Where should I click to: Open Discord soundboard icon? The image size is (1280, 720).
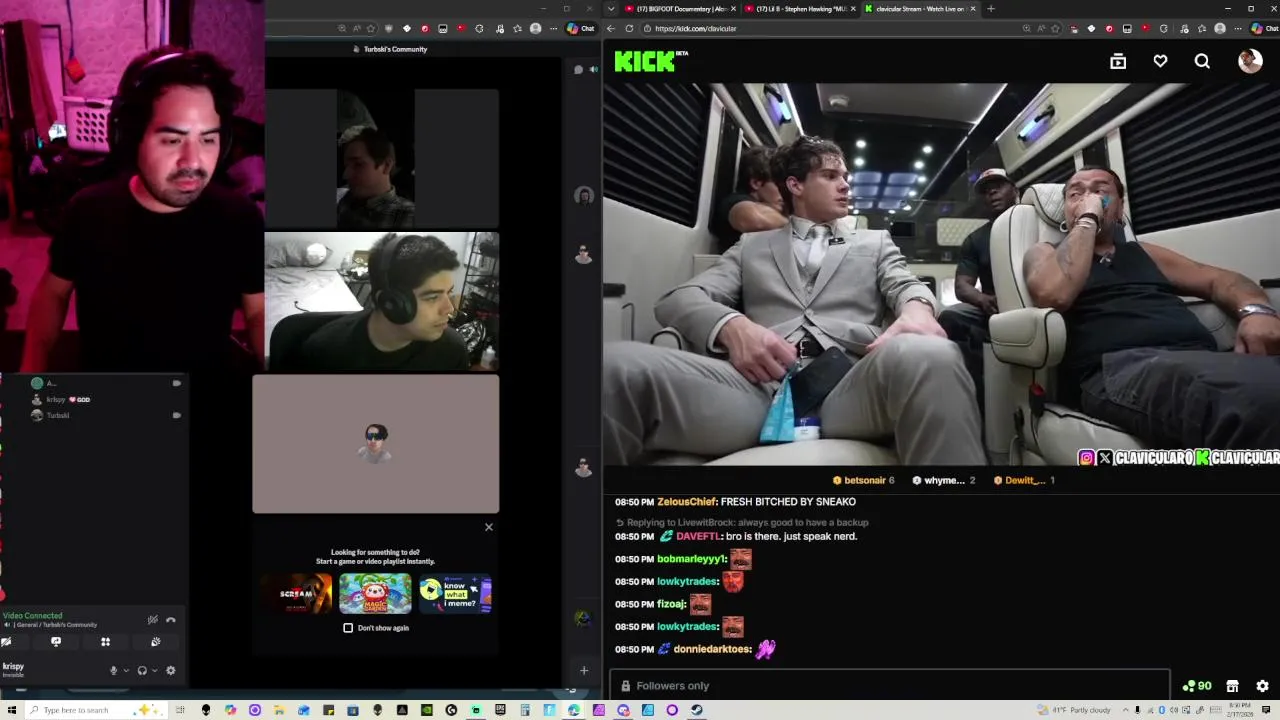[x=155, y=642]
